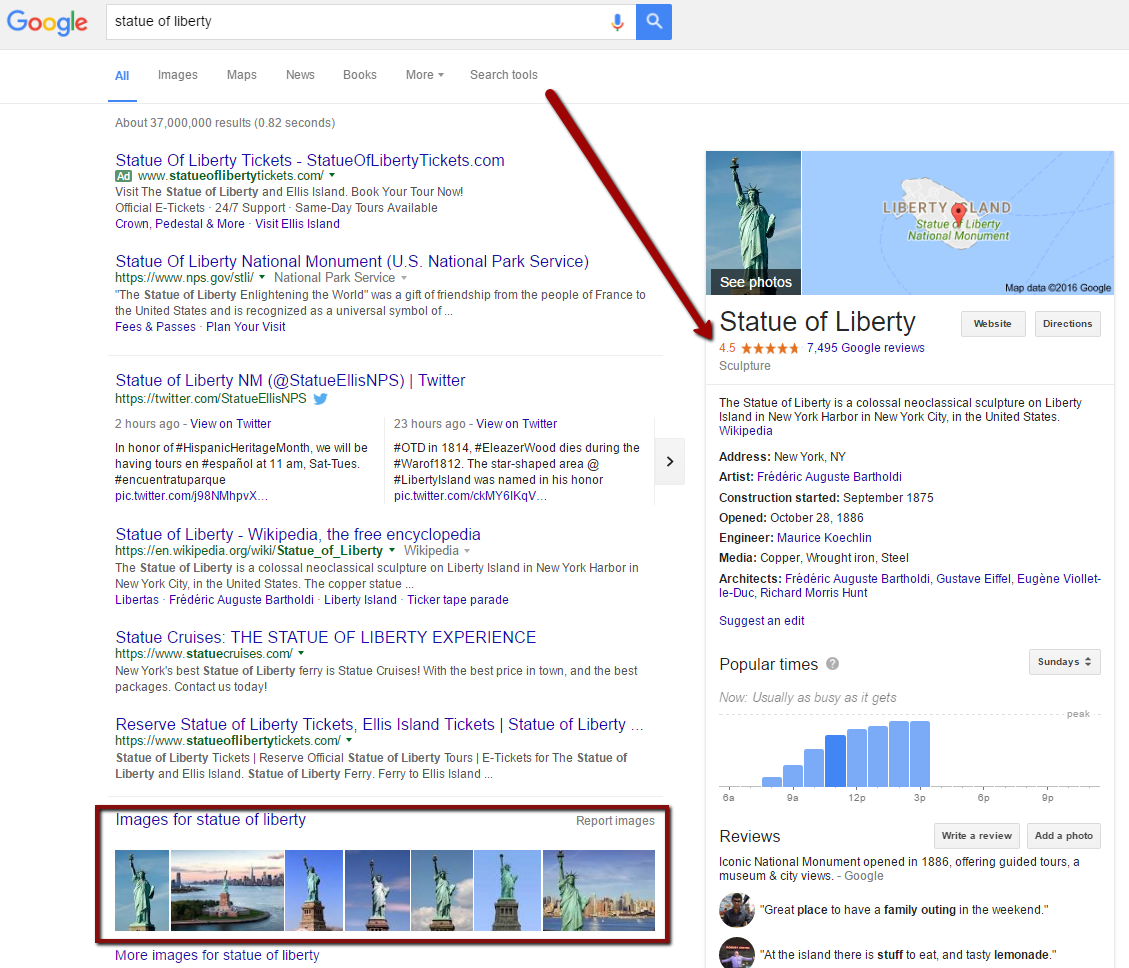Click the Google logo
The width and height of the screenshot is (1129, 968).
[x=48, y=22]
